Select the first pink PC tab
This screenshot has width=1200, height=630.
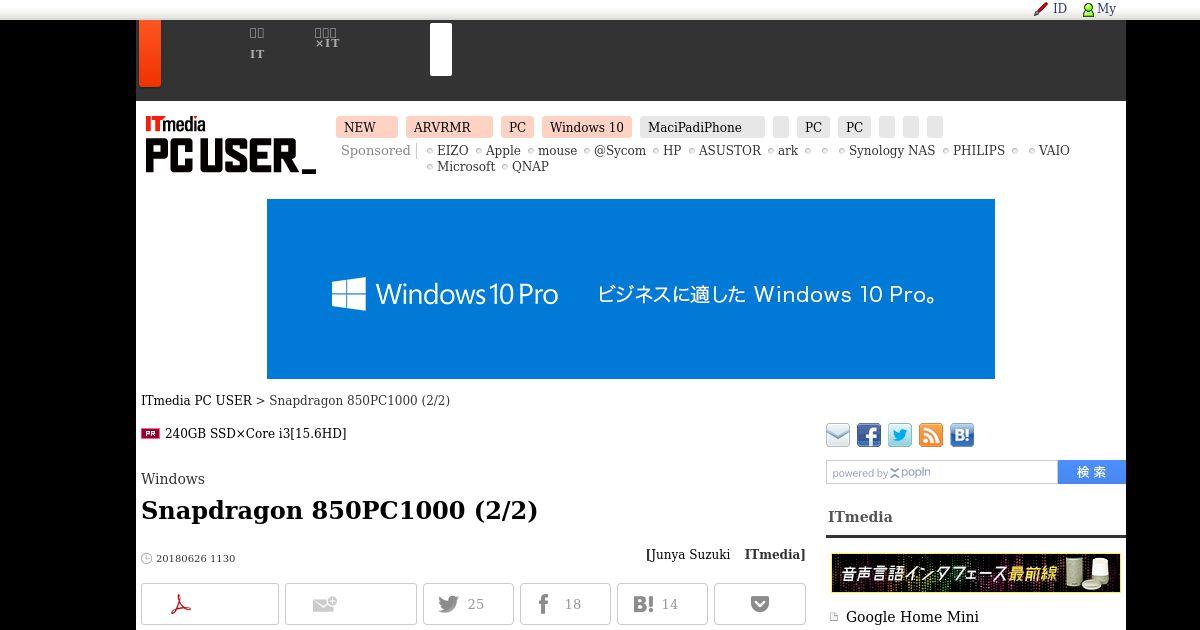517,127
